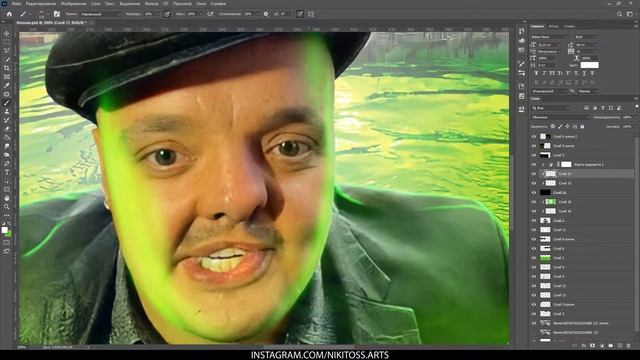Open the search icon in options bar
The image size is (640, 360).
(x=619, y=14)
